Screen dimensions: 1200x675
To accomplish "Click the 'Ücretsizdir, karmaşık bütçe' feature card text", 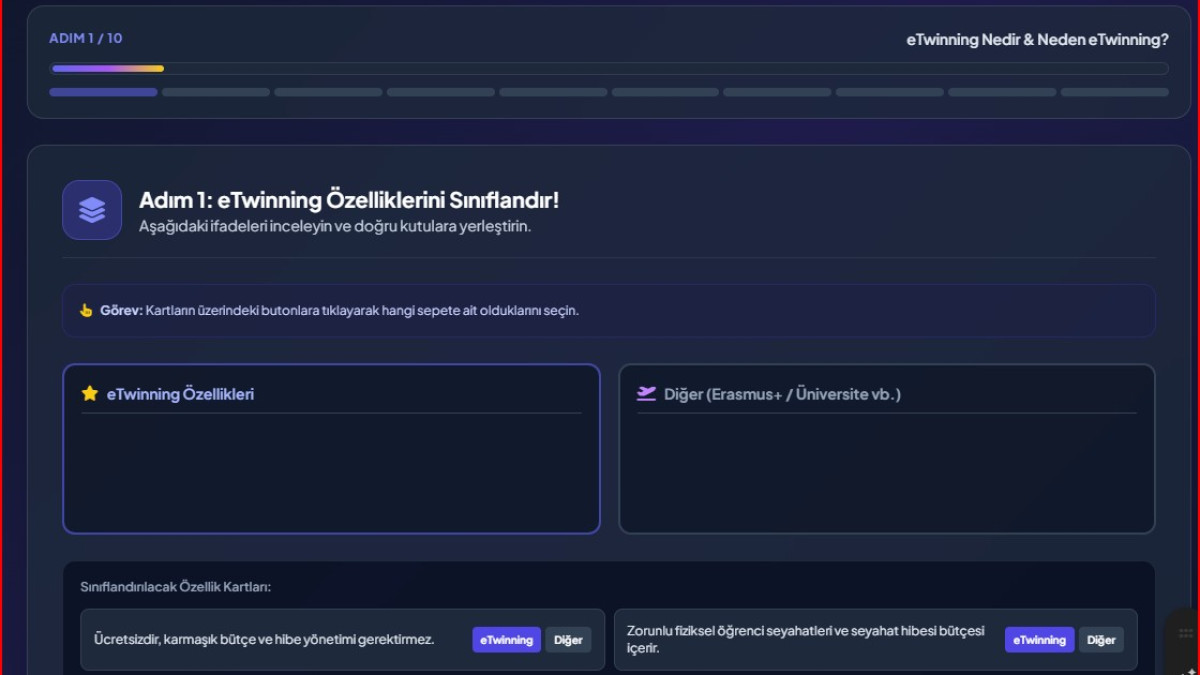I will (264, 640).
